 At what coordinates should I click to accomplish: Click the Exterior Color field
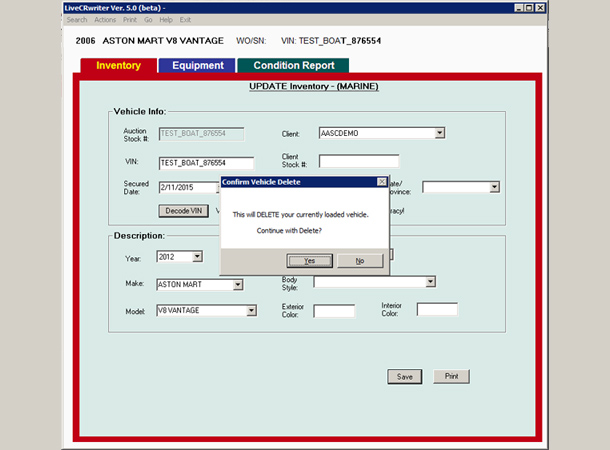(334, 311)
